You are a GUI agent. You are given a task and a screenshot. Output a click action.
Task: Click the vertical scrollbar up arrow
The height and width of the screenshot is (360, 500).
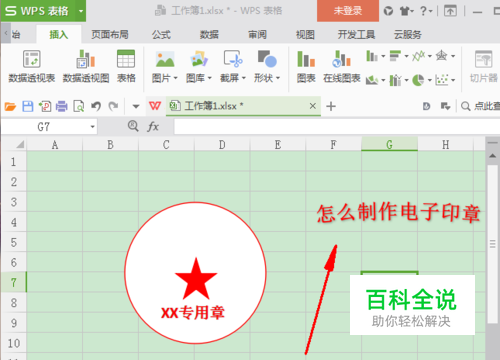click(x=493, y=156)
